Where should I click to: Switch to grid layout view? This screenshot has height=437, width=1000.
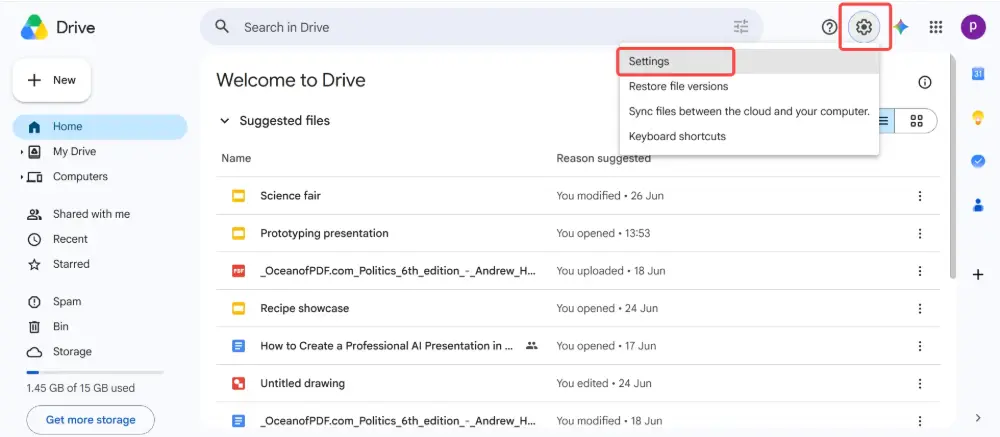coord(916,121)
